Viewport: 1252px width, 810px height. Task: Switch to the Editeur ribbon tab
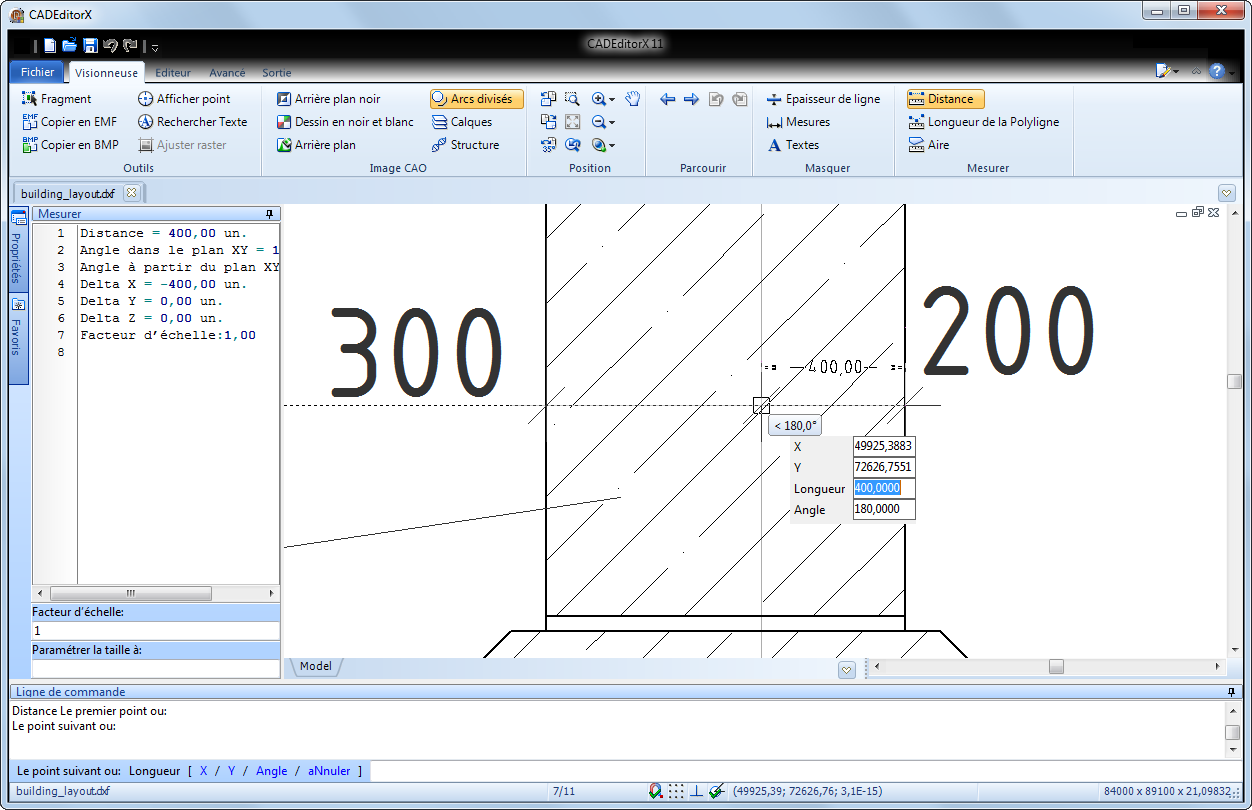coord(173,73)
